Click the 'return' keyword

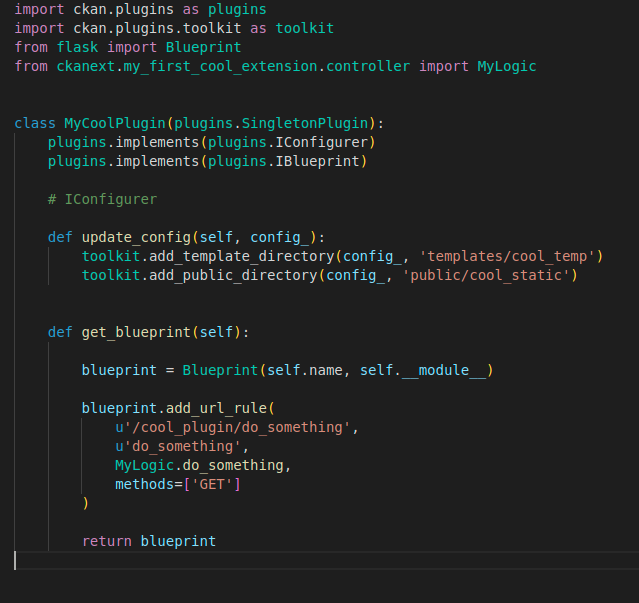click(x=107, y=541)
